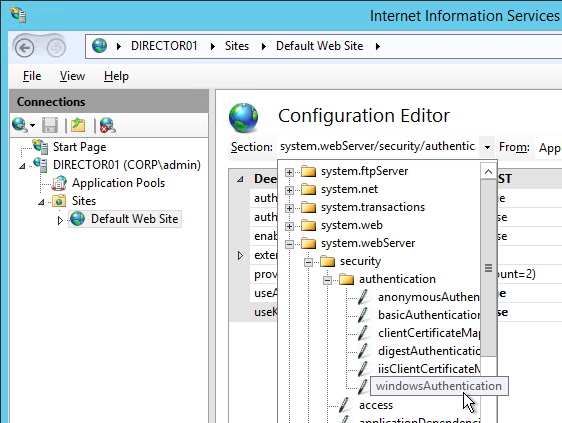This screenshot has height=423, width=562.
Task: Expand the system.web node
Action: 289,226
